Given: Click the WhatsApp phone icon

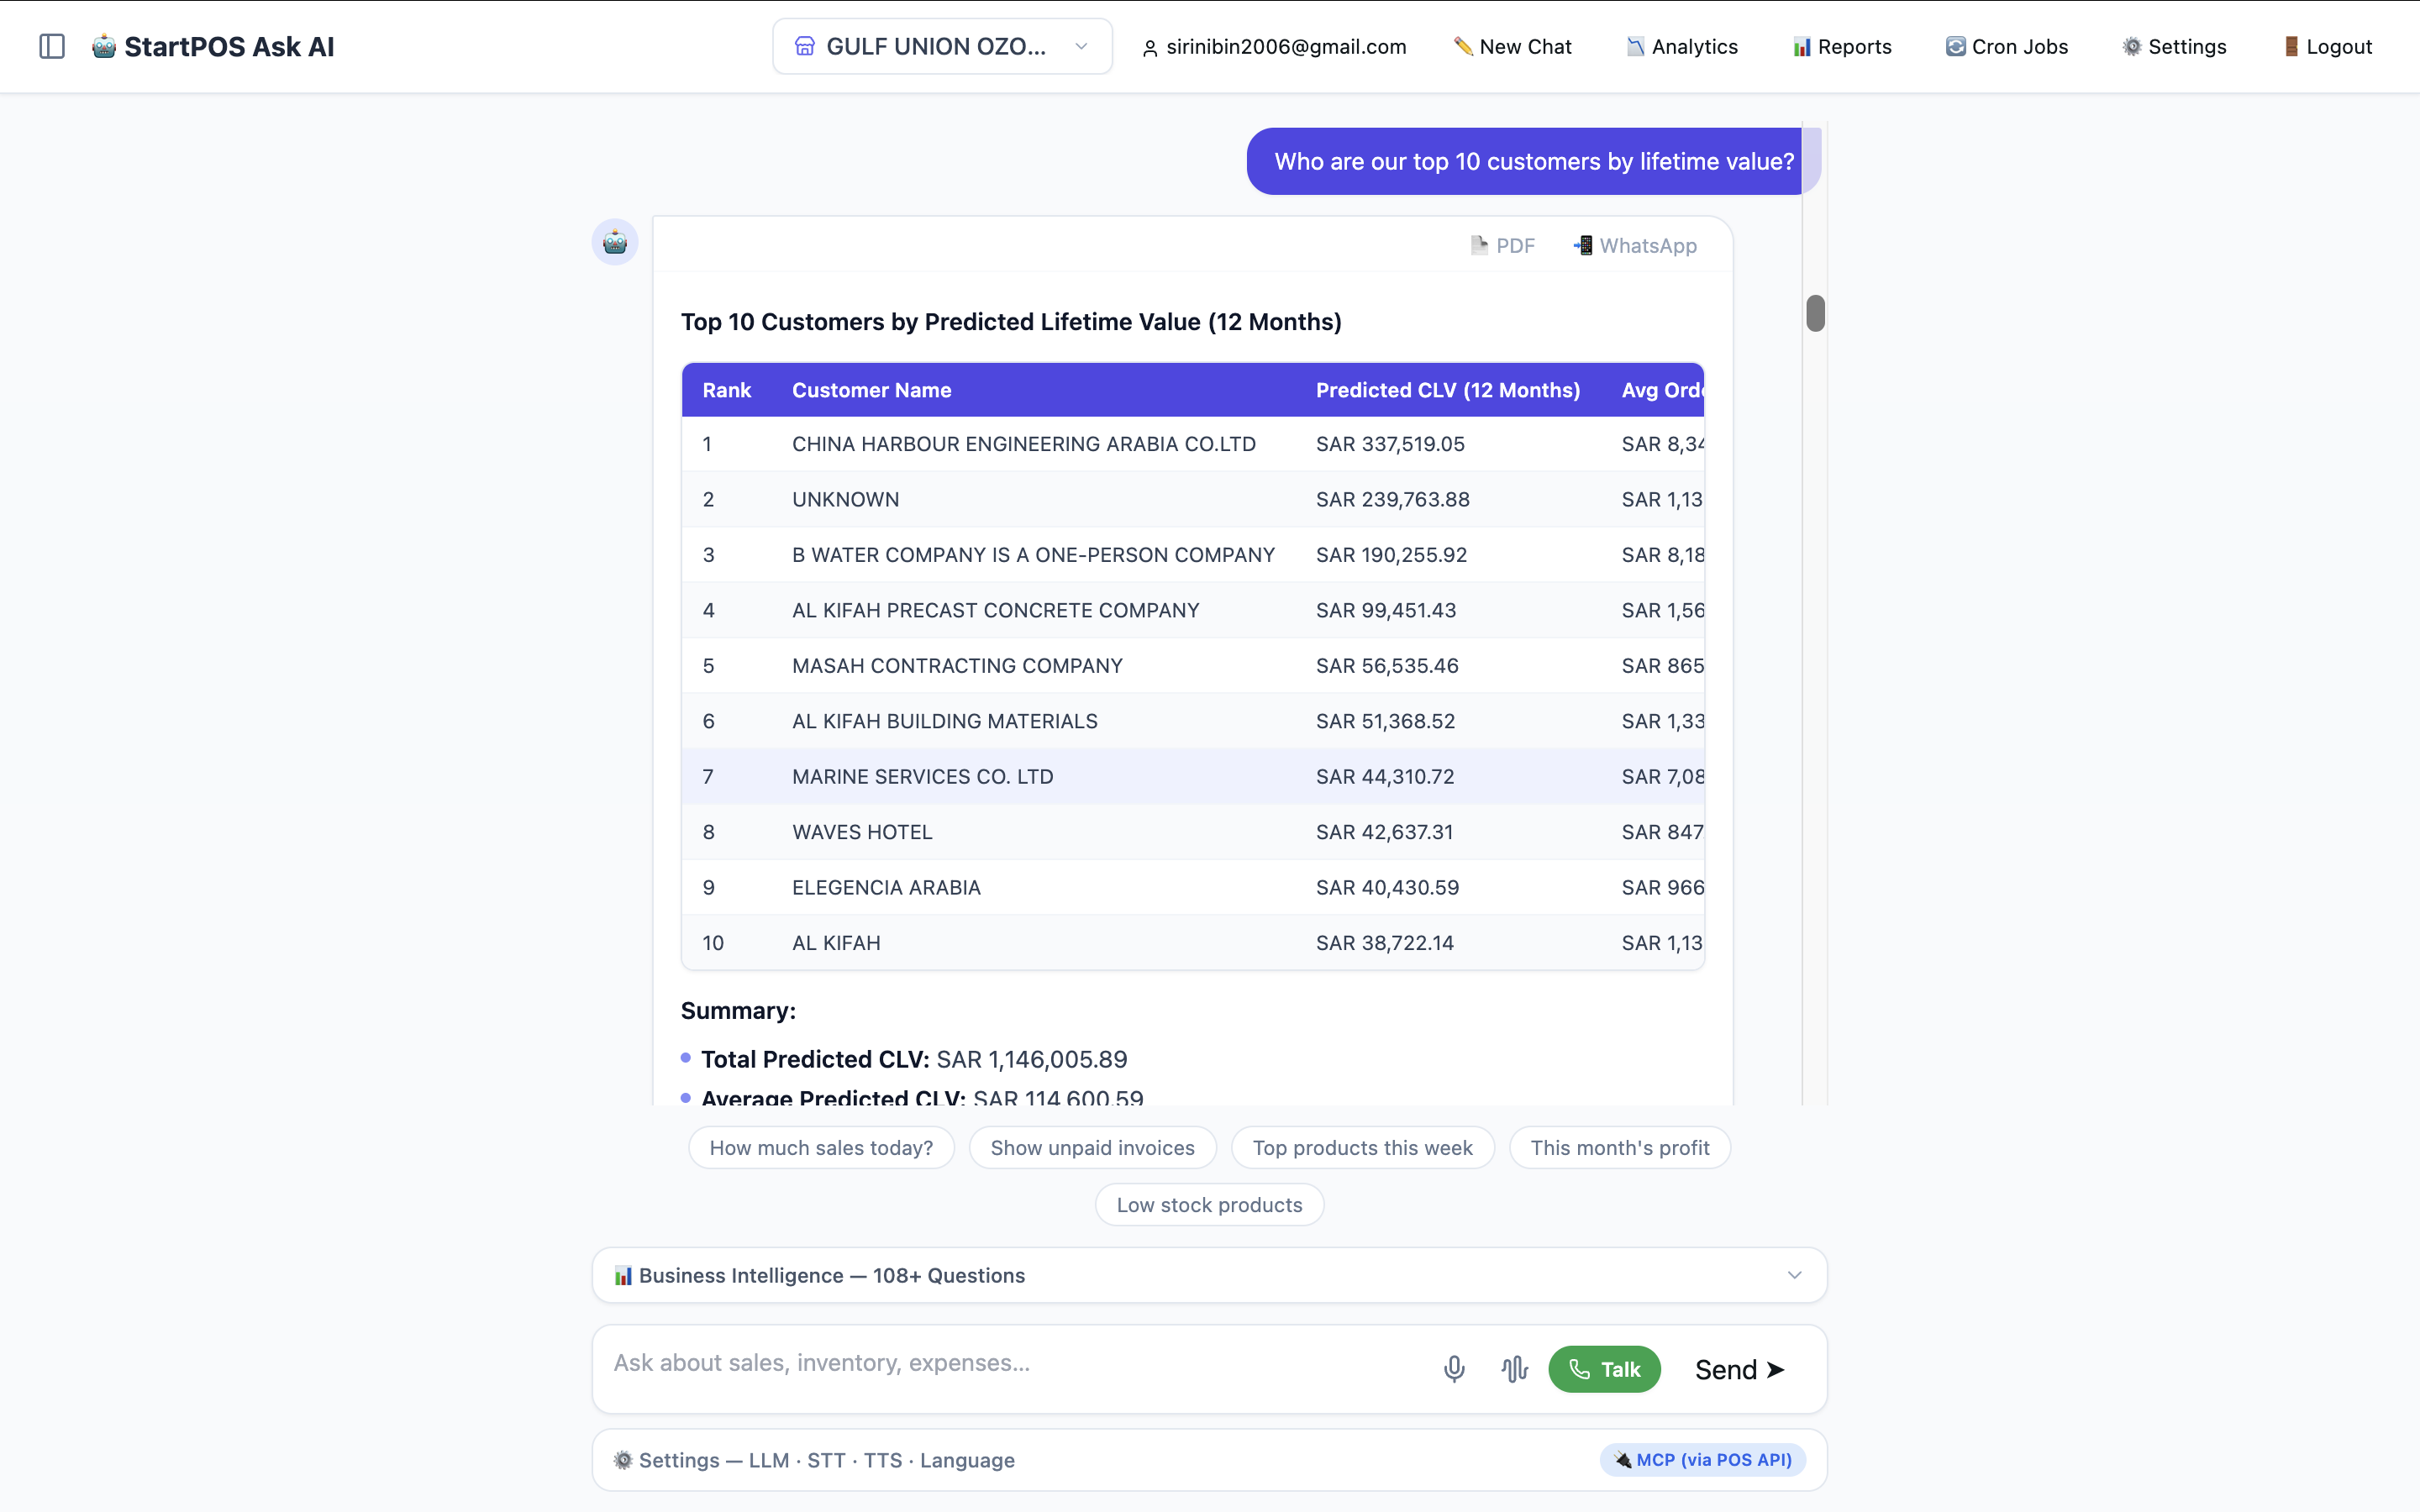Looking at the screenshot, I should click(1582, 245).
